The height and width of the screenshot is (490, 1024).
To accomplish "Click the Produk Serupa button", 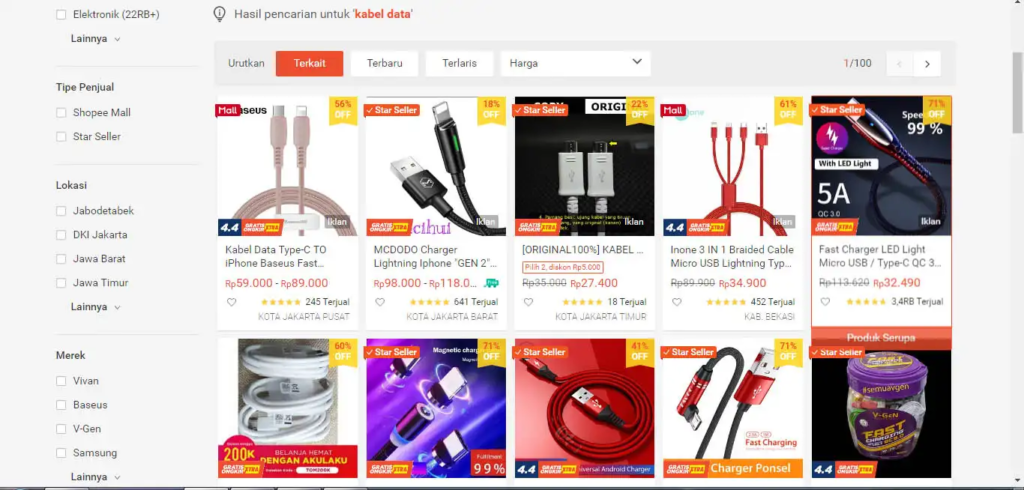I will coord(881,338).
